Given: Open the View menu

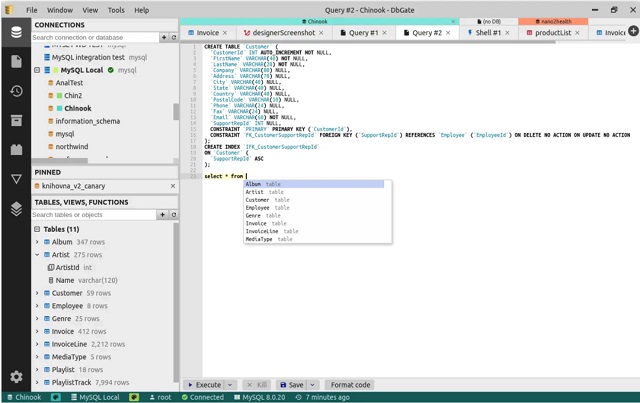Looking at the screenshot, I should pyautogui.click(x=90, y=10).
